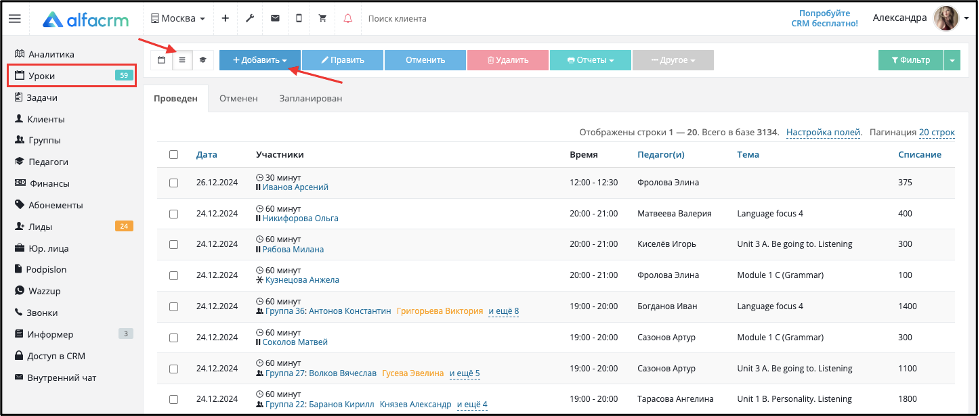Switch to the Отменен tab

239,99
